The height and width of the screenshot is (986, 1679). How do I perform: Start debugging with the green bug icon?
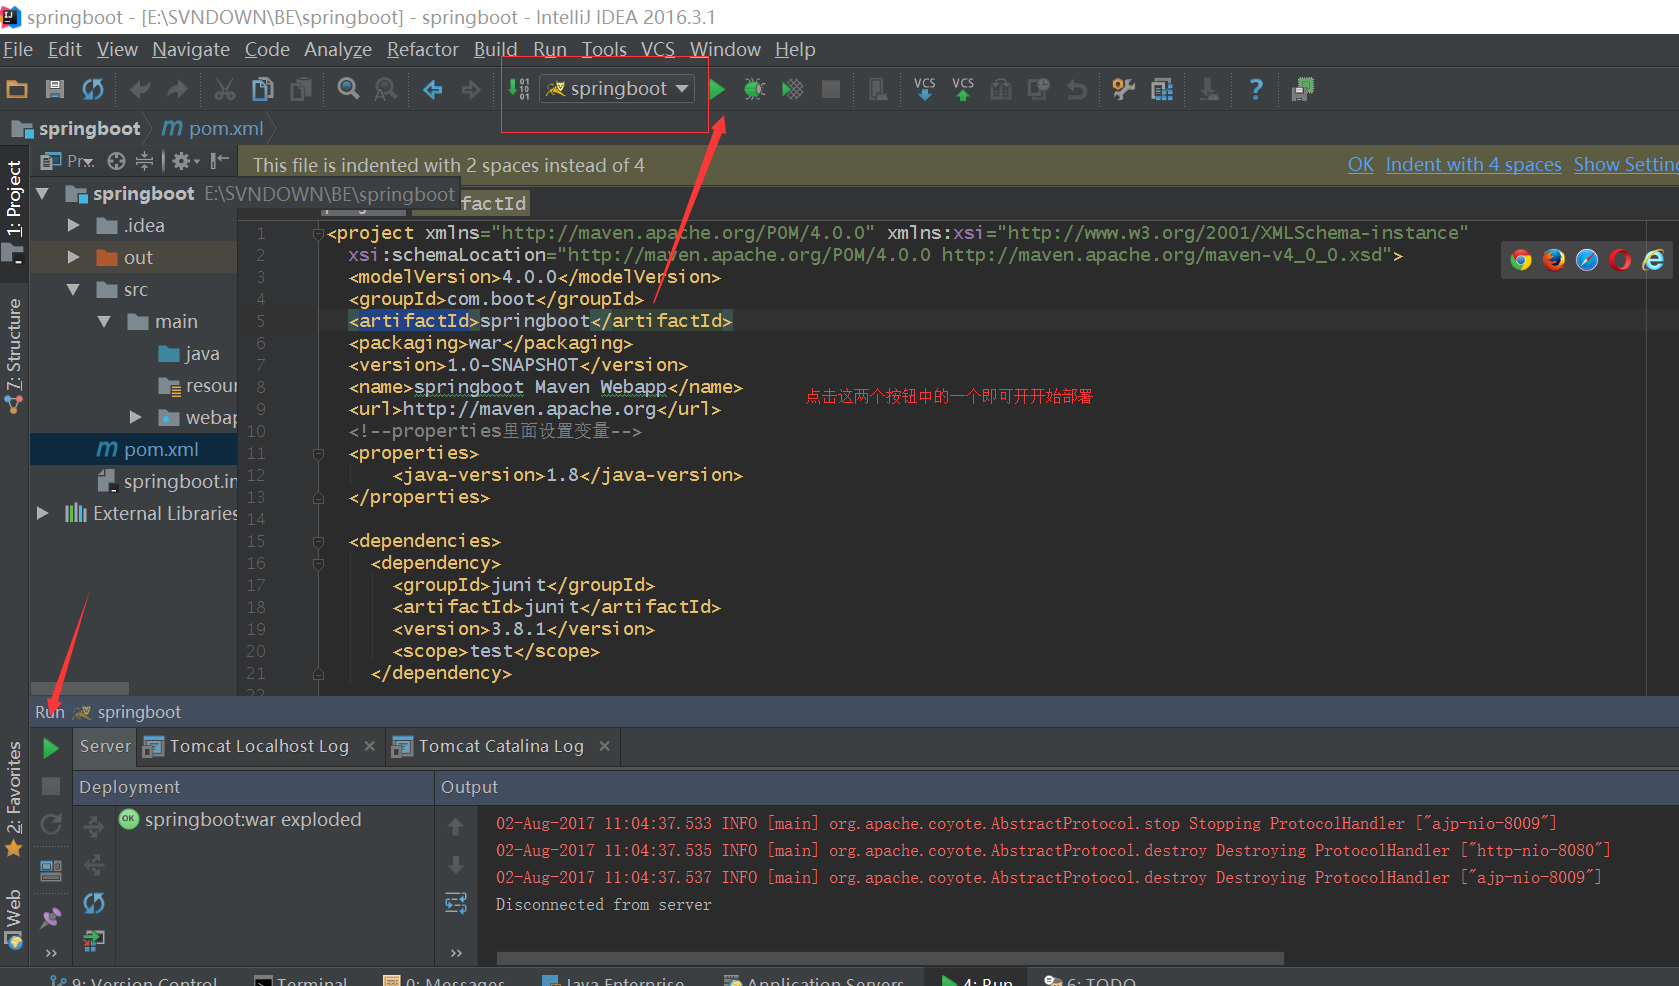754,89
